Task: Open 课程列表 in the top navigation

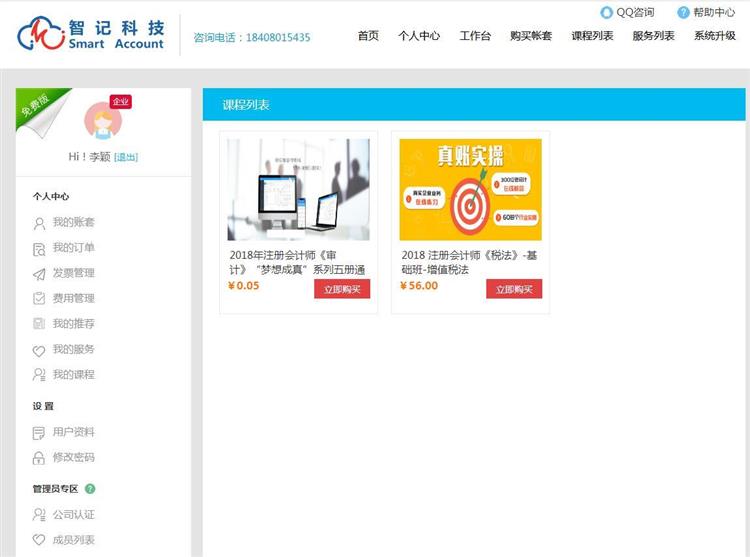Action: 592,36
